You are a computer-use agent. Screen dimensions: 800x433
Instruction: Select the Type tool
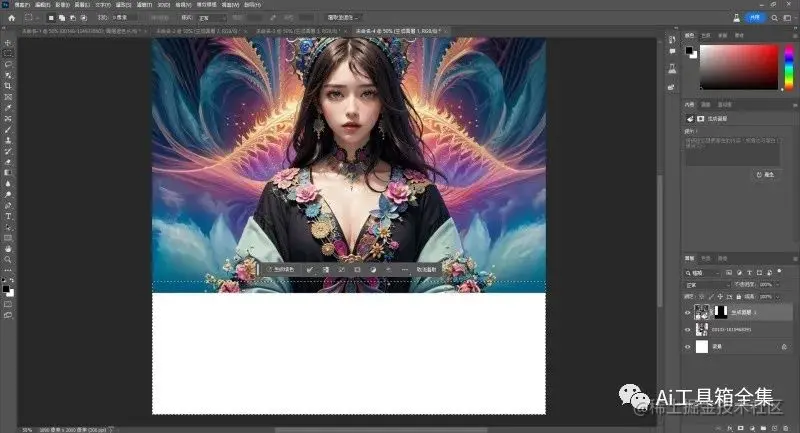coord(8,216)
